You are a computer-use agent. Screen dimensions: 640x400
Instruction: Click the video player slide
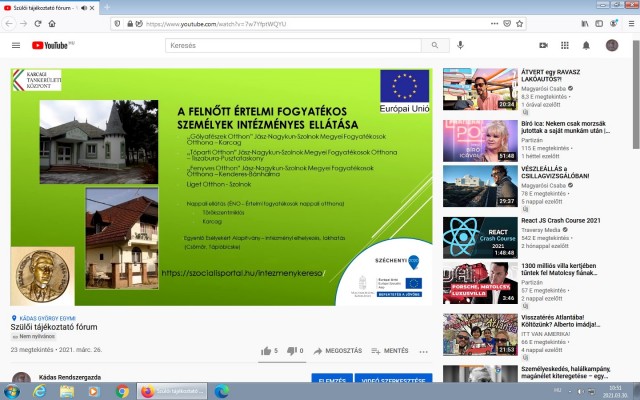coord(221,187)
